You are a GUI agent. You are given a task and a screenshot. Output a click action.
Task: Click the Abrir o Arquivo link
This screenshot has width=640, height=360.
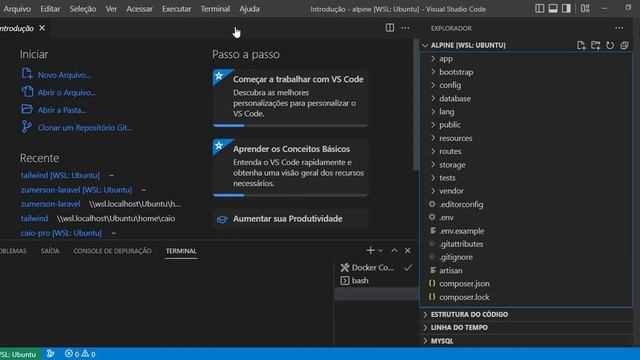(x=67, y=93)
